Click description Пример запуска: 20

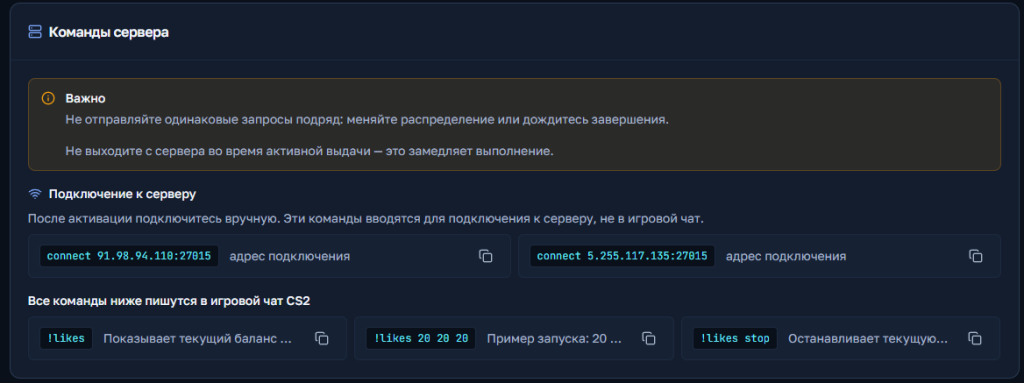click(x=554, y=339)
